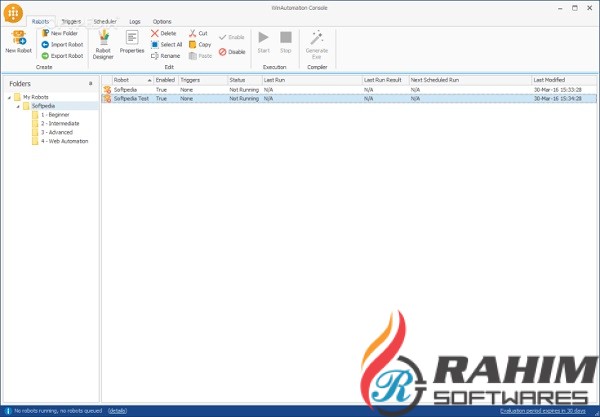Sort by the Robot column header
Image resolution: width=600 pixels, height=417 pixels.
point(132,80)
